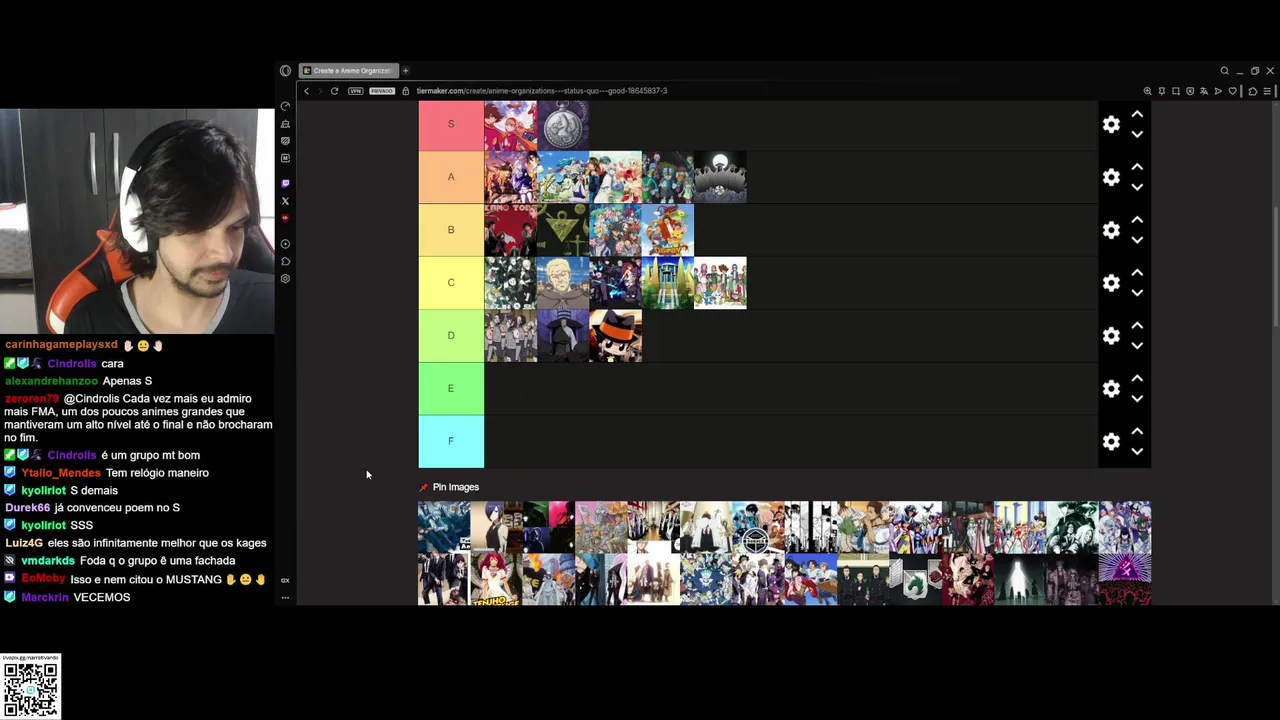Open translate page icon in toolbar
The width and height of the screenshot is (1280, 720).
click(x=1204, y=91)
